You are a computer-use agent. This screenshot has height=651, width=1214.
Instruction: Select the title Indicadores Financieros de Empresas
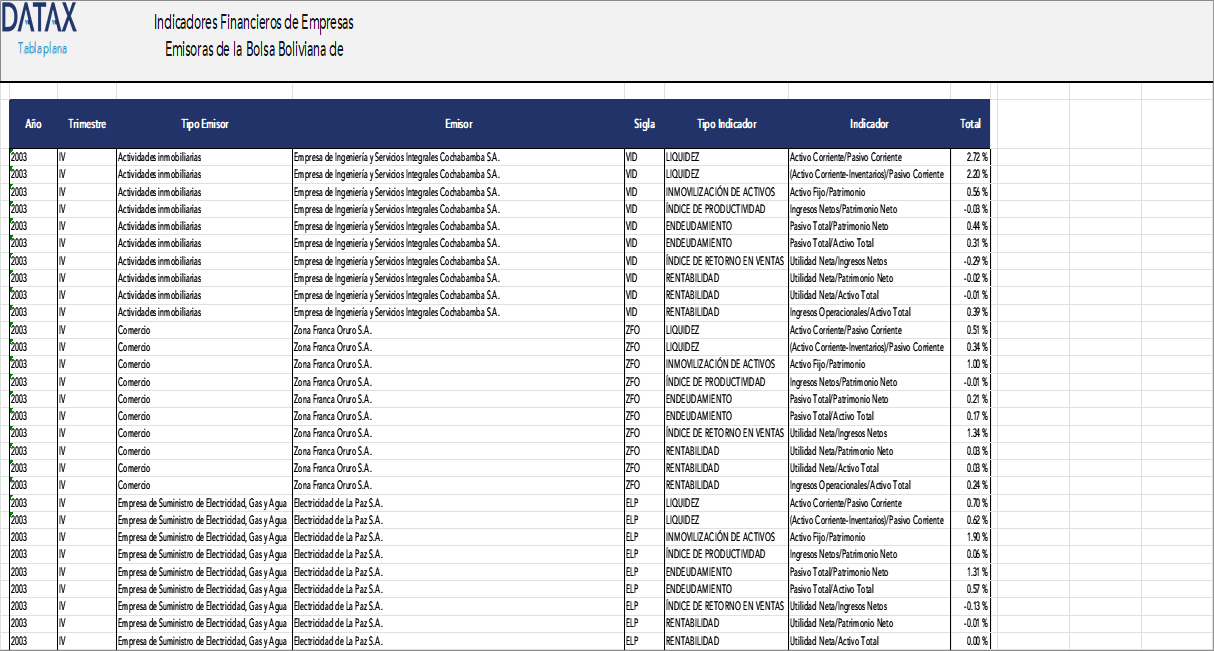pyautogui.click(x=254, y=23)
